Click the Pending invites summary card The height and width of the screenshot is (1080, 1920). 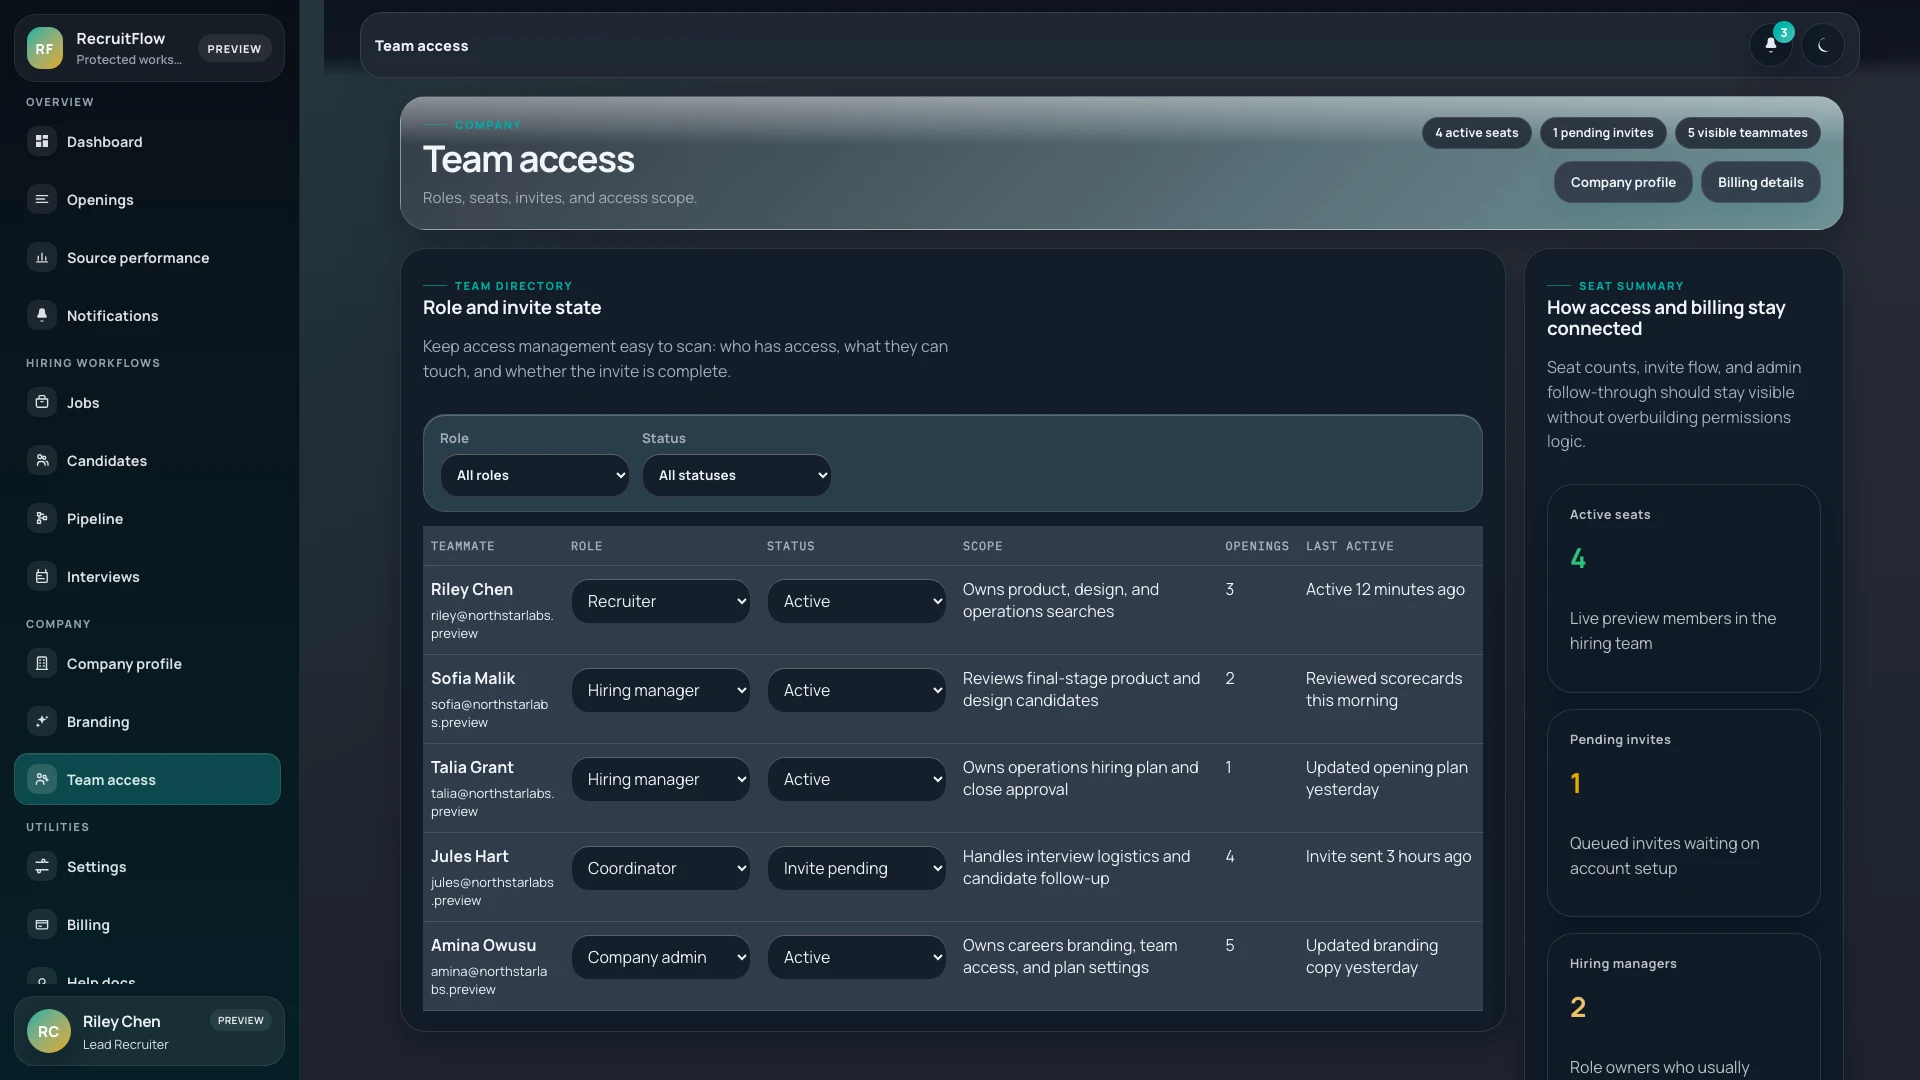pyautogui.click(x=1683, y=813)
